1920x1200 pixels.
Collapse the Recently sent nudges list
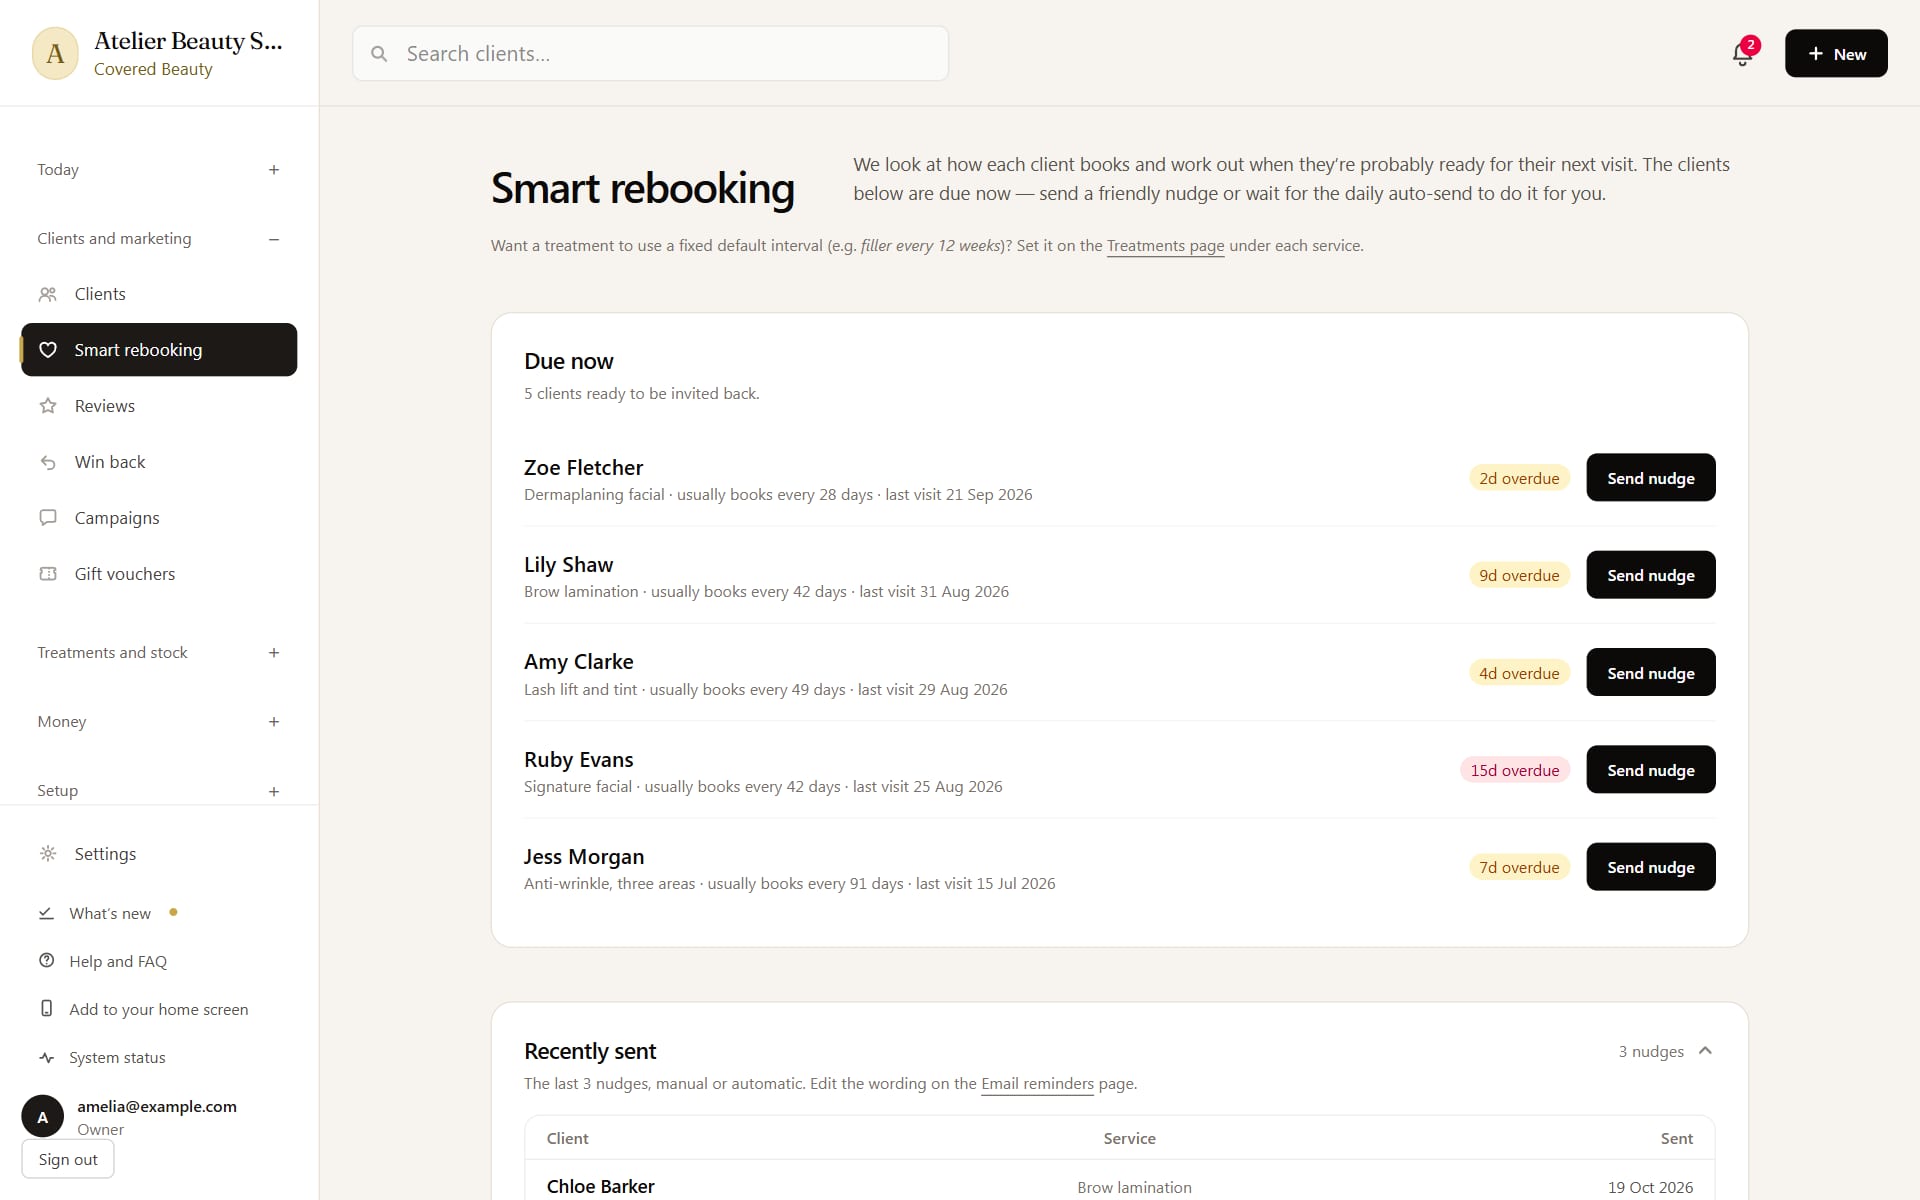tap(1705, 1051)
